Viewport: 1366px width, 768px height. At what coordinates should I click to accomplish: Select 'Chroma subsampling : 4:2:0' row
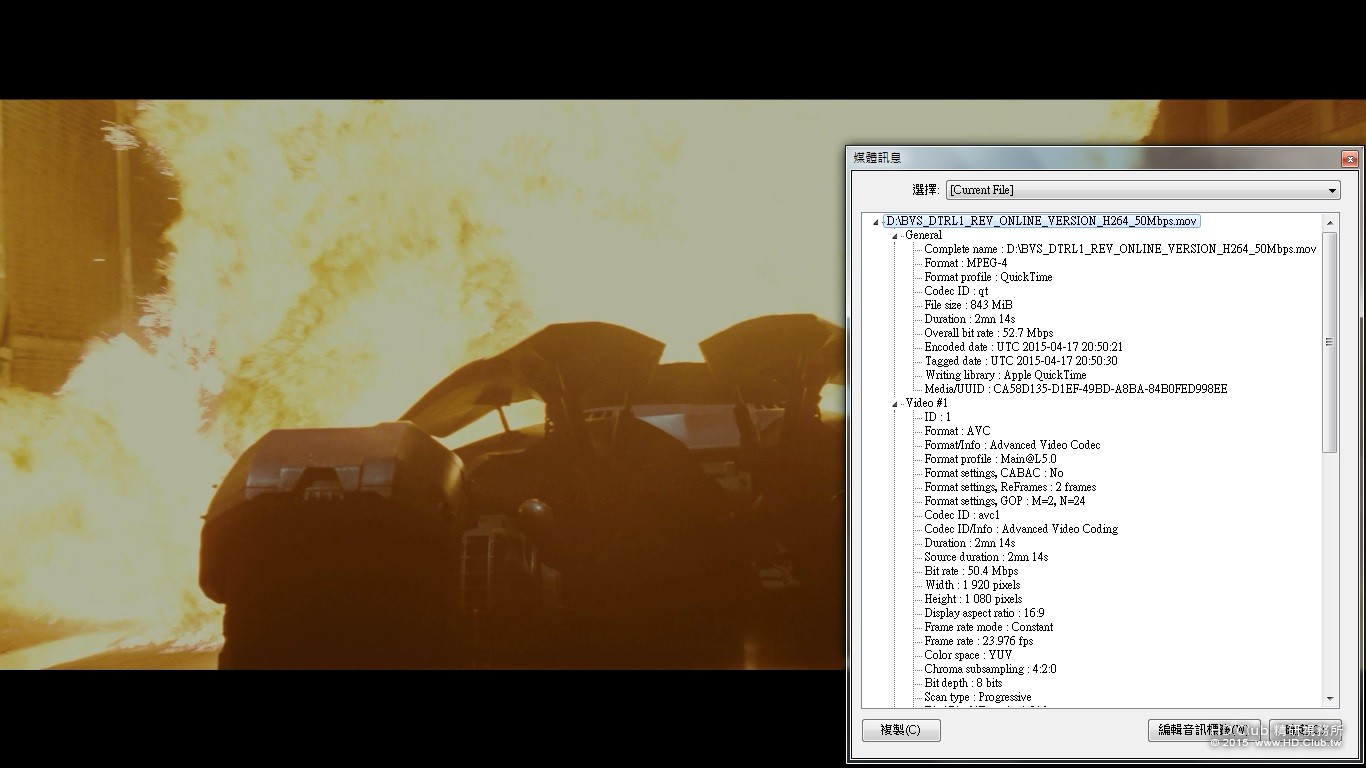(988, 669)
